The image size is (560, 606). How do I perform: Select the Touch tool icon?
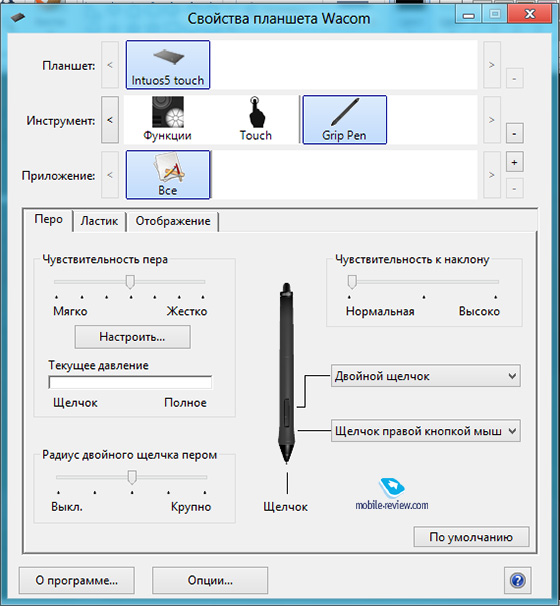coord(255,119)
